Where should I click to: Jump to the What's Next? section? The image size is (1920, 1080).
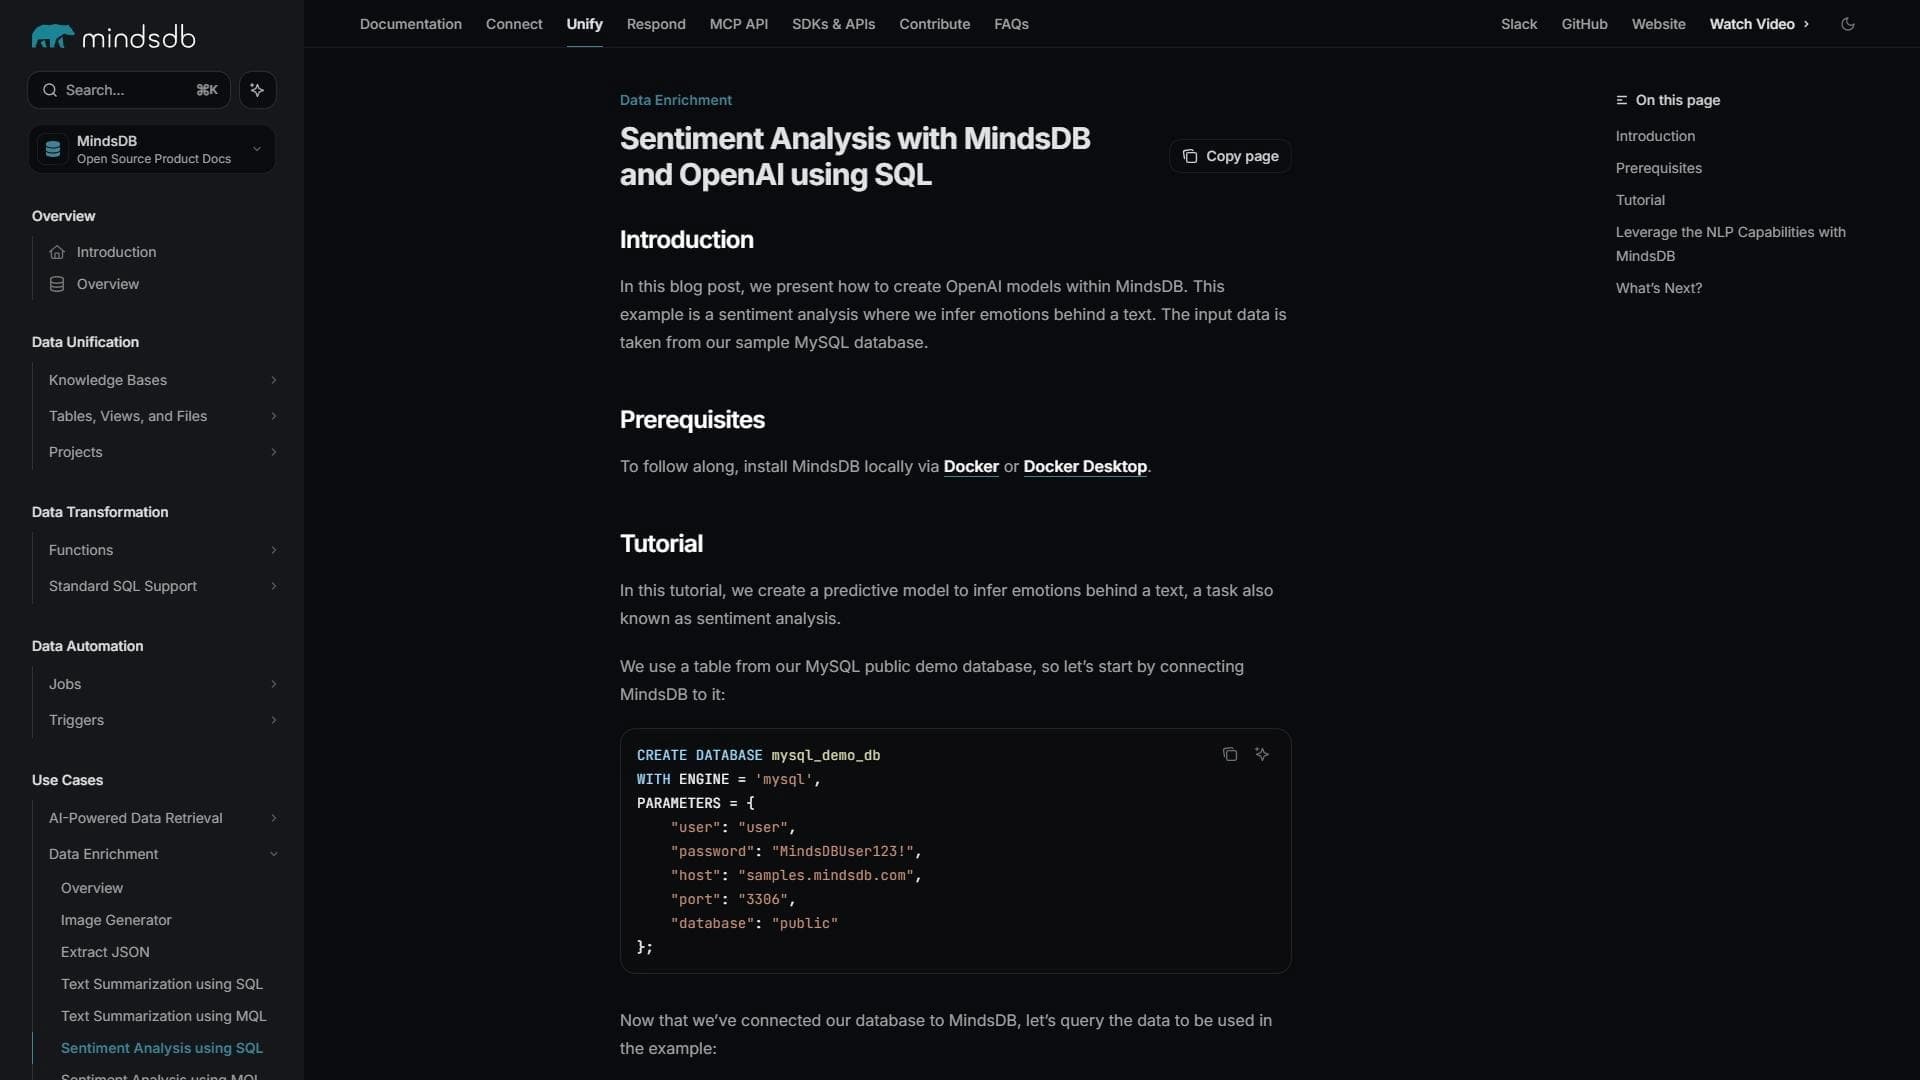(x=1658, y=288)
